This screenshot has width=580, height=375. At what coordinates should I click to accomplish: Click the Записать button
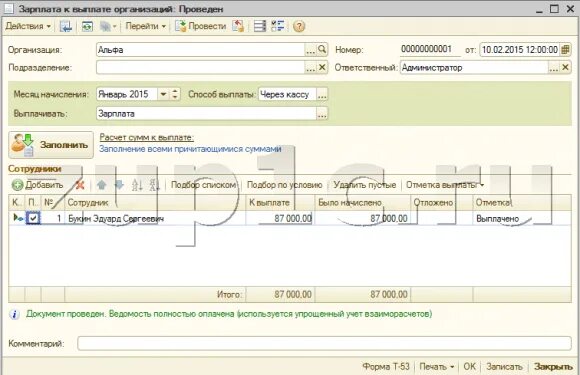coord(504,366)
